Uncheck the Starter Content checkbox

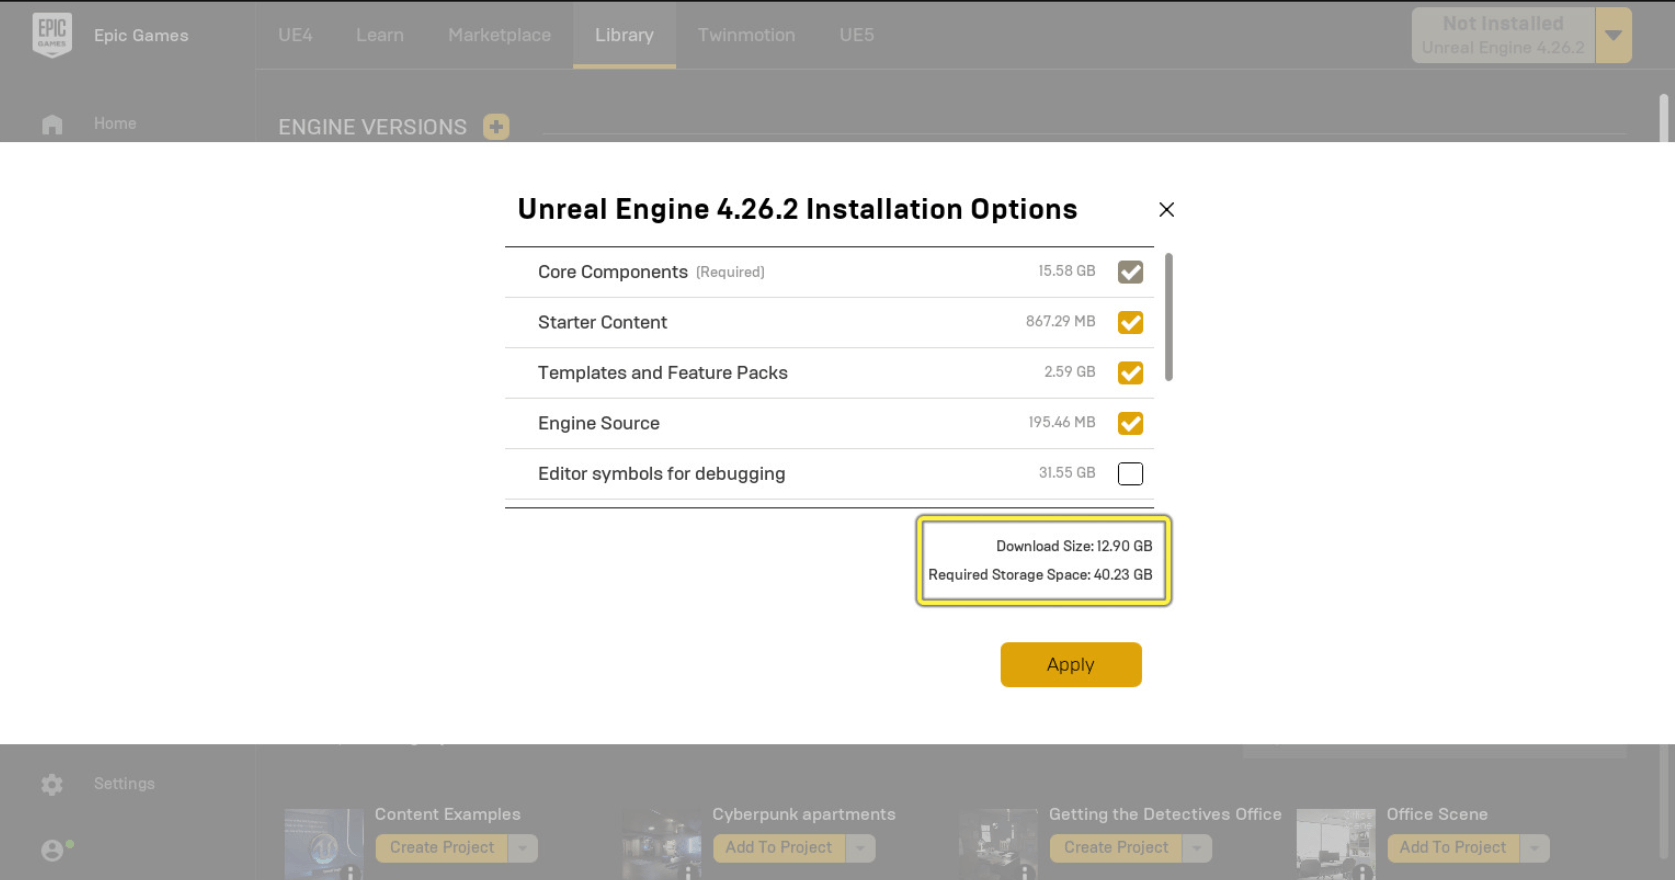pos(1130,322)
